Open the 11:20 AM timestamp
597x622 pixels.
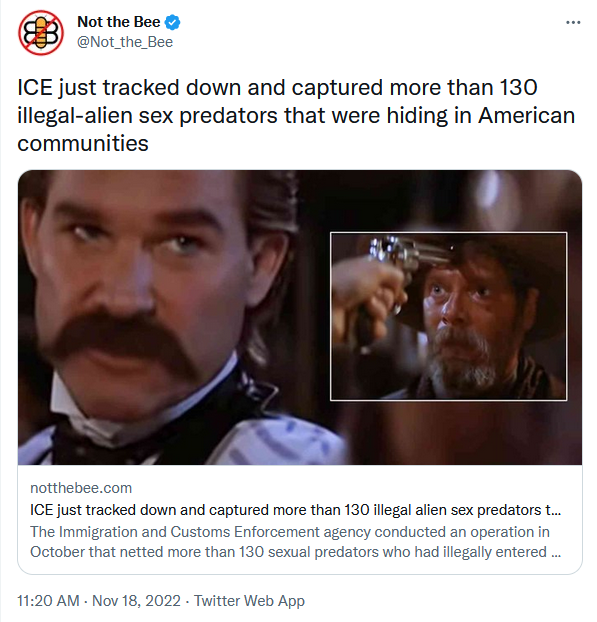[48, 601]
